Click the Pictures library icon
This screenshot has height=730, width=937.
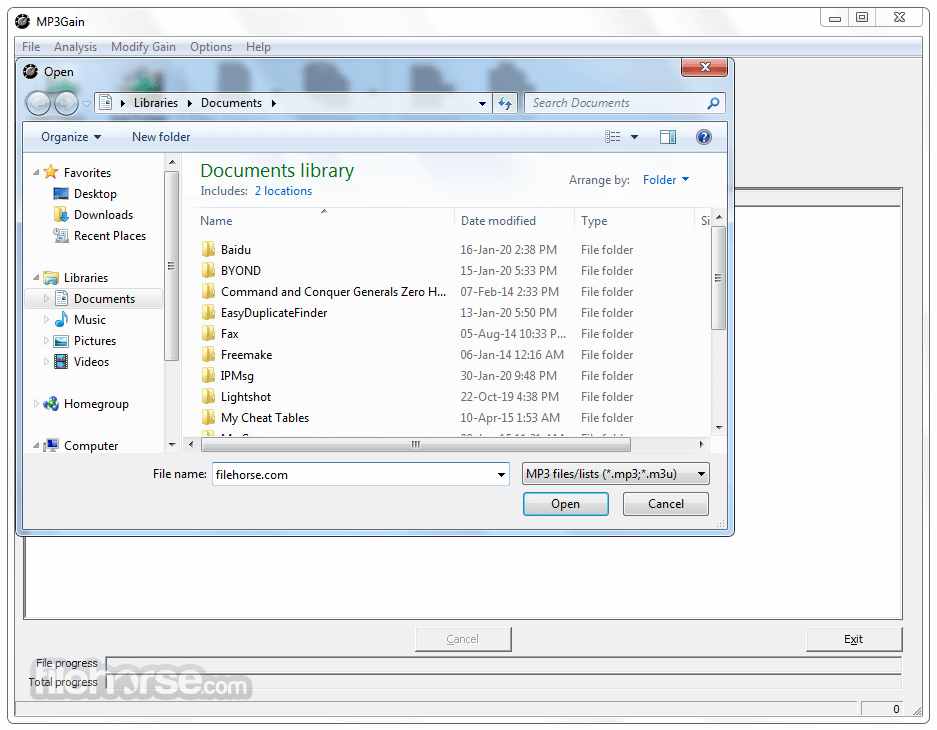point(61,341)
